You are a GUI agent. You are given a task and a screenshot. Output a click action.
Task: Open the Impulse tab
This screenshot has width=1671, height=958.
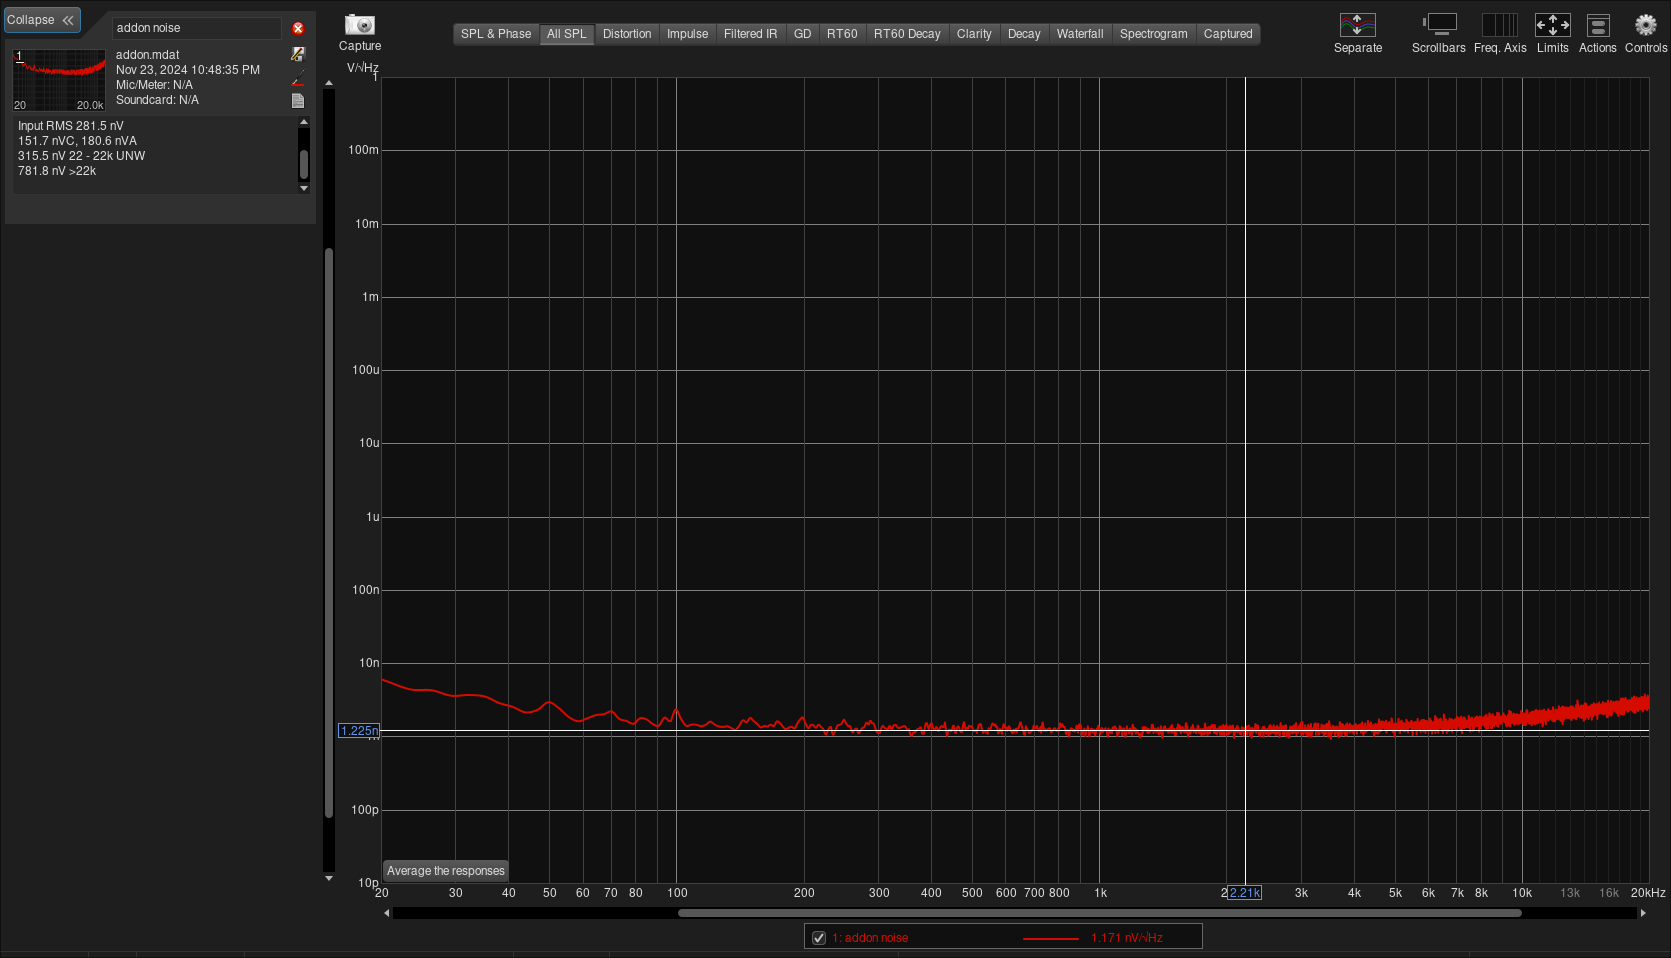tap(688, 34)
